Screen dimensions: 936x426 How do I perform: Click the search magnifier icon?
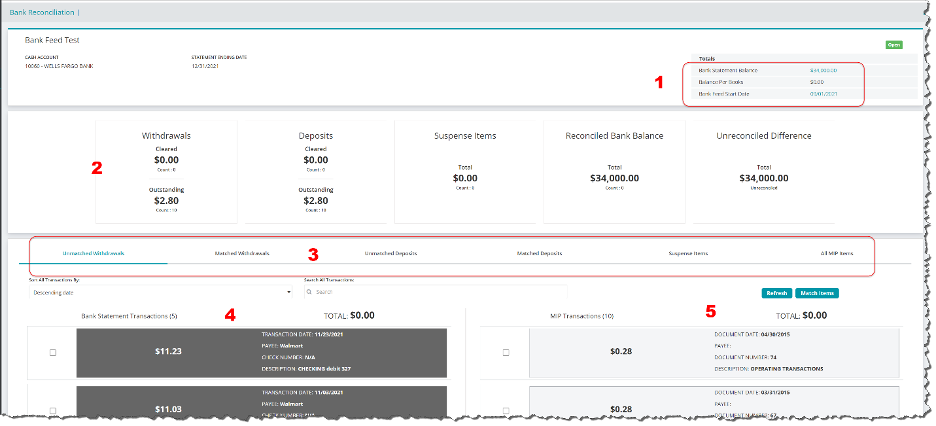click(310, 292)
